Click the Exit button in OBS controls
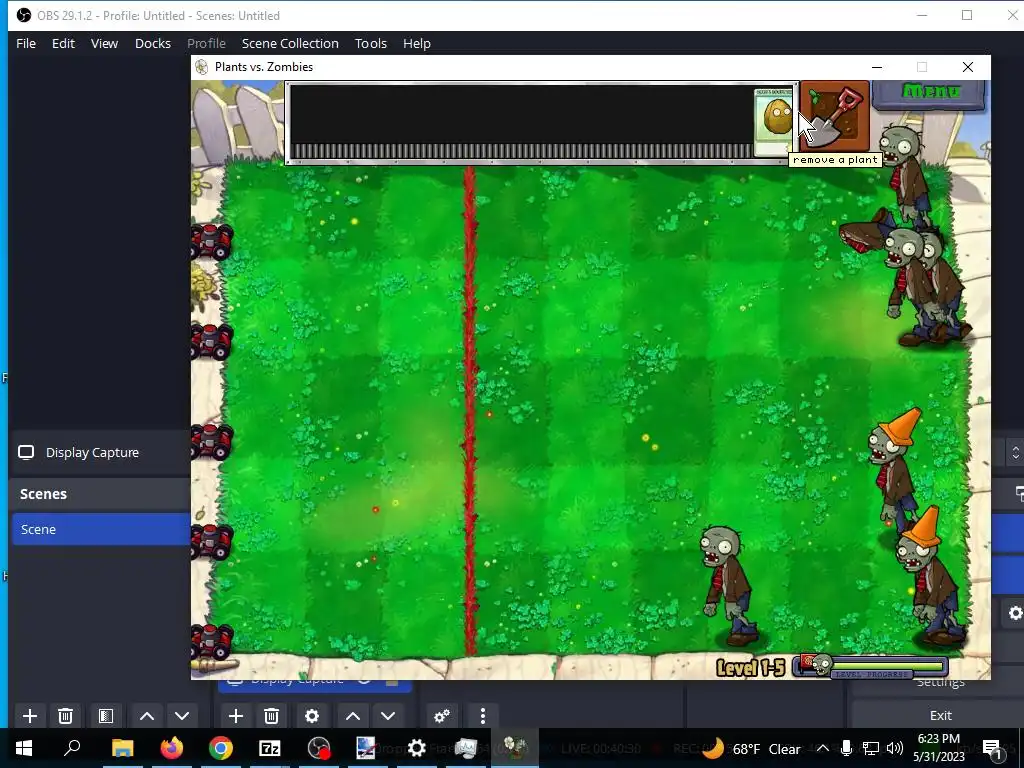 [x=940, y=715]
